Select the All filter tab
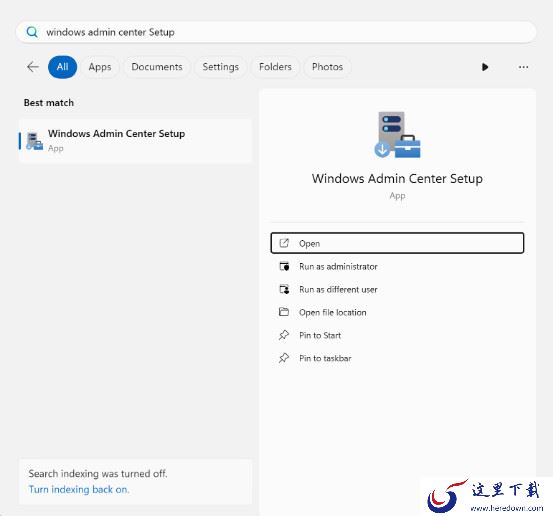Viewport: 553px width, 516px height. [62, 67]
